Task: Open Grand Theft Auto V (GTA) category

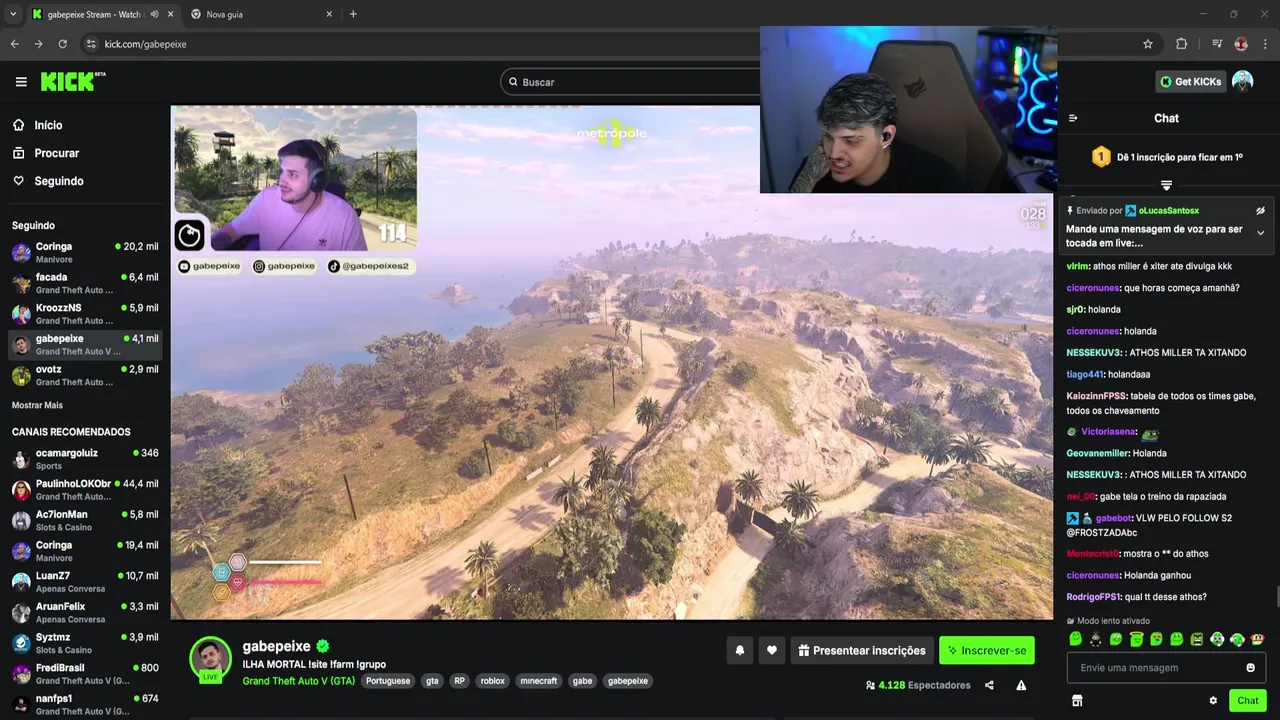Action: 298,681
